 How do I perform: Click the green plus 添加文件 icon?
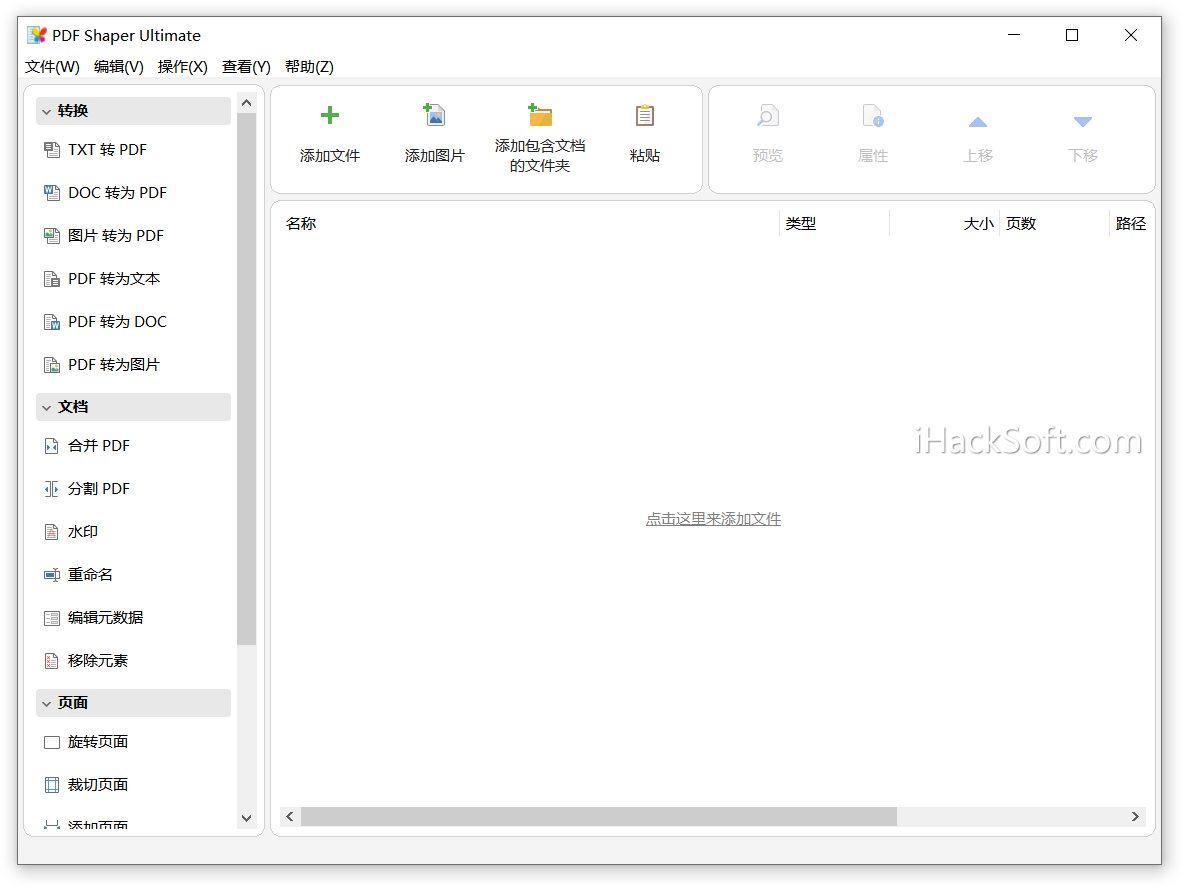(329, 115)
